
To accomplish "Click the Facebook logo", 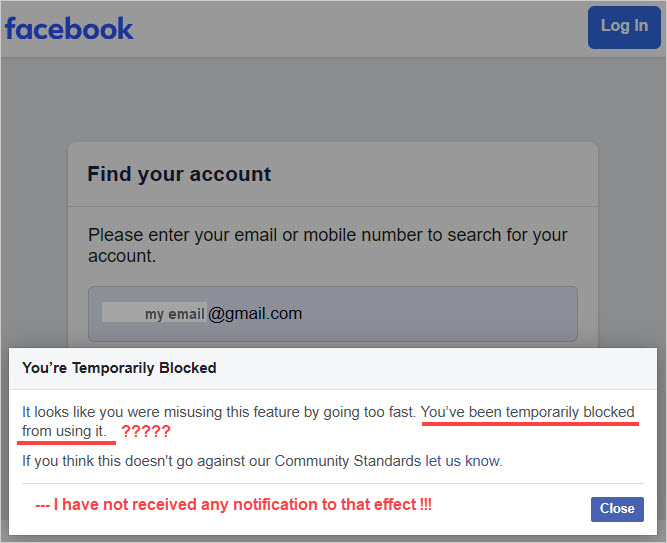I will click(69, 28).
